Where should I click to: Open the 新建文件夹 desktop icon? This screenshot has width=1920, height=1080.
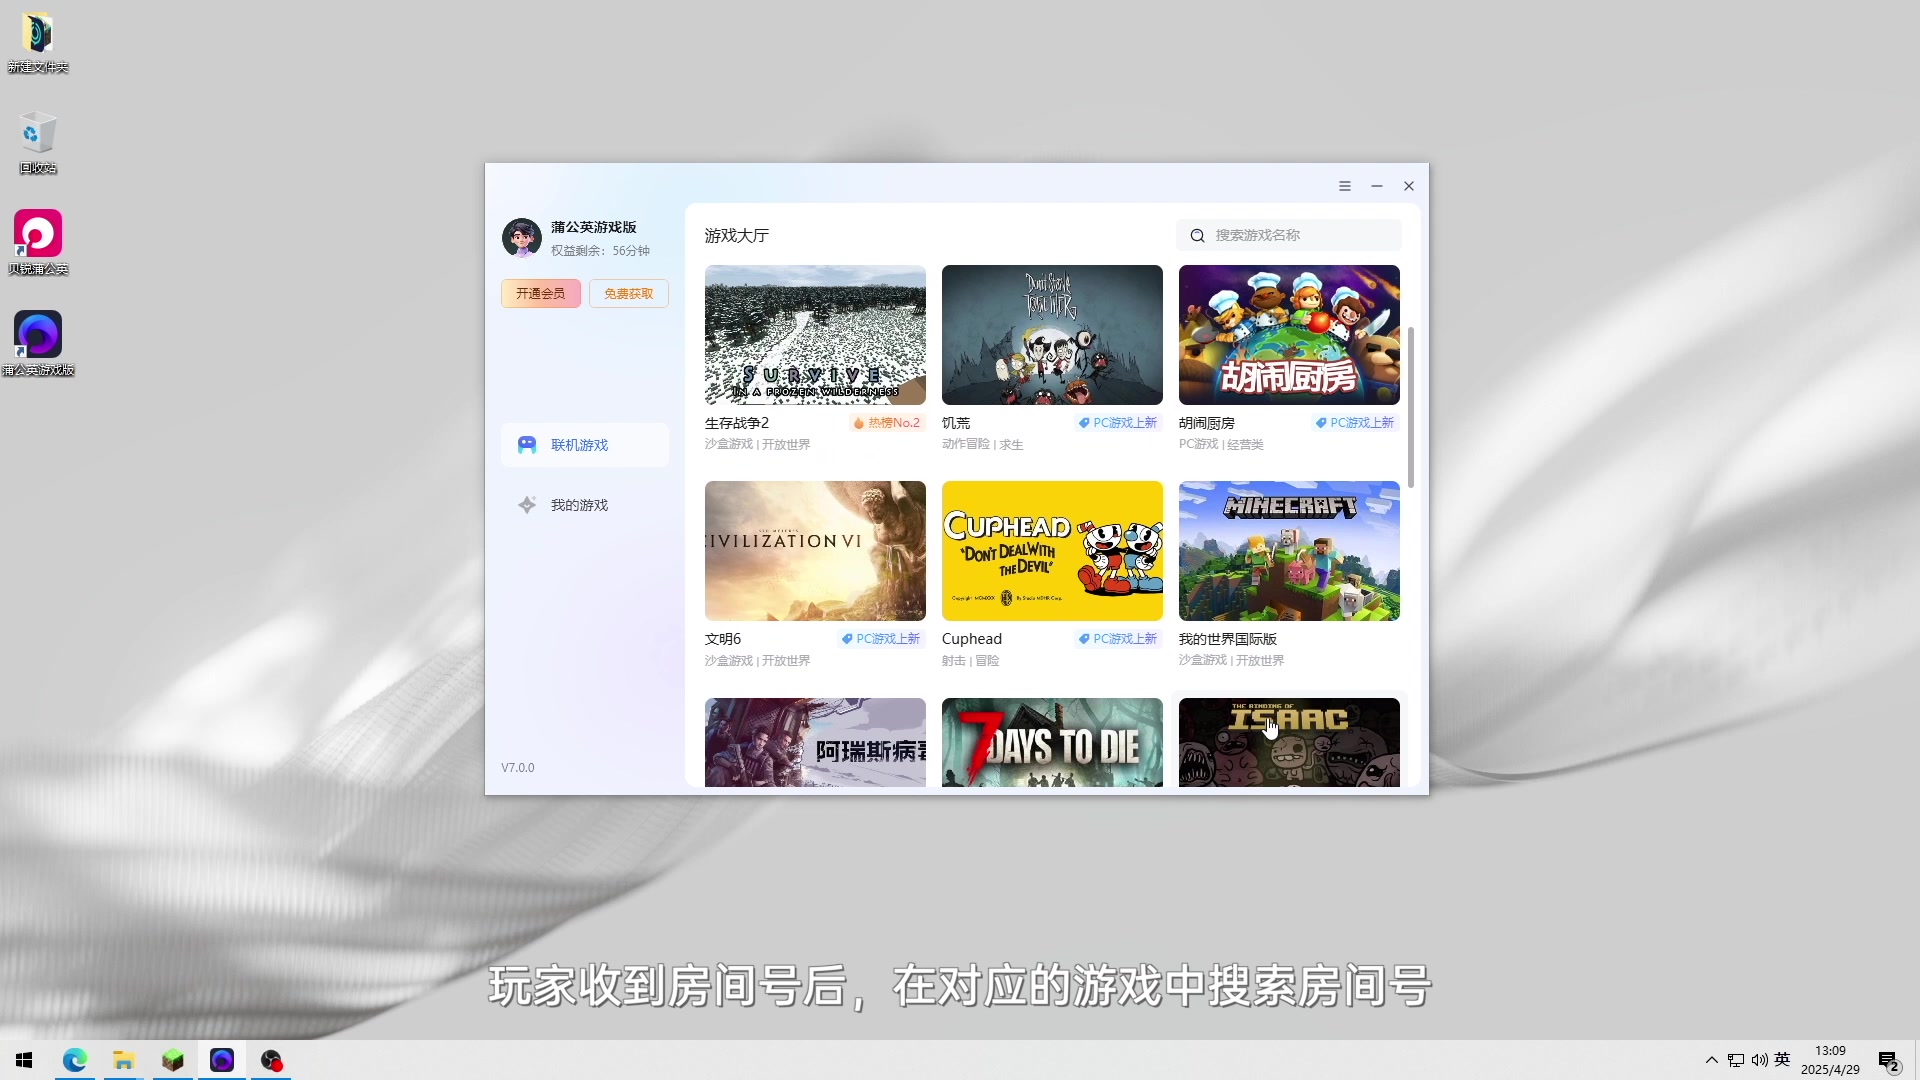[38, 43]
